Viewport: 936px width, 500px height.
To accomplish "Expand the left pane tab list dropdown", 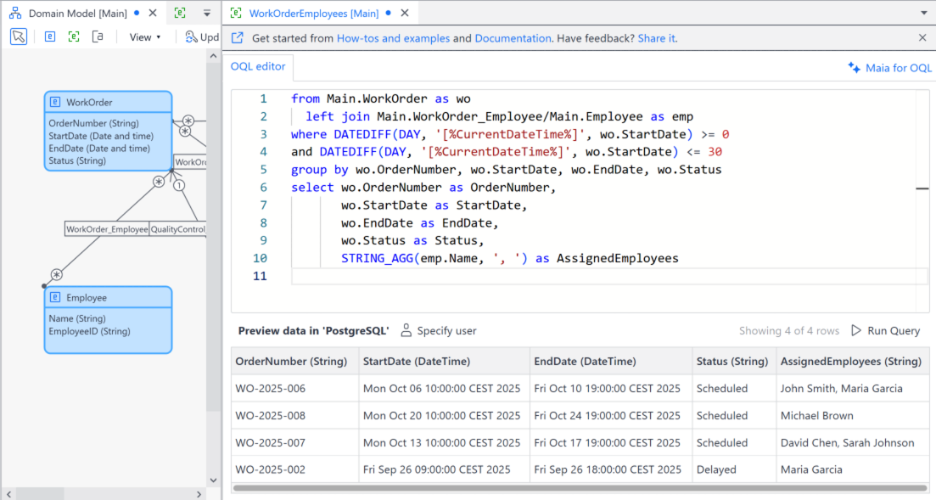I will [206, 13].
